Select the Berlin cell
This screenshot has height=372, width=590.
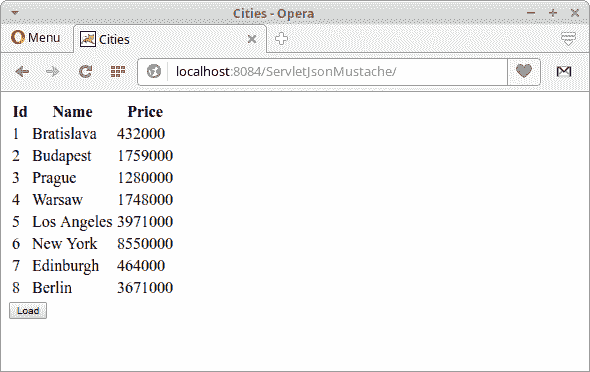click(x=52, y=288)
